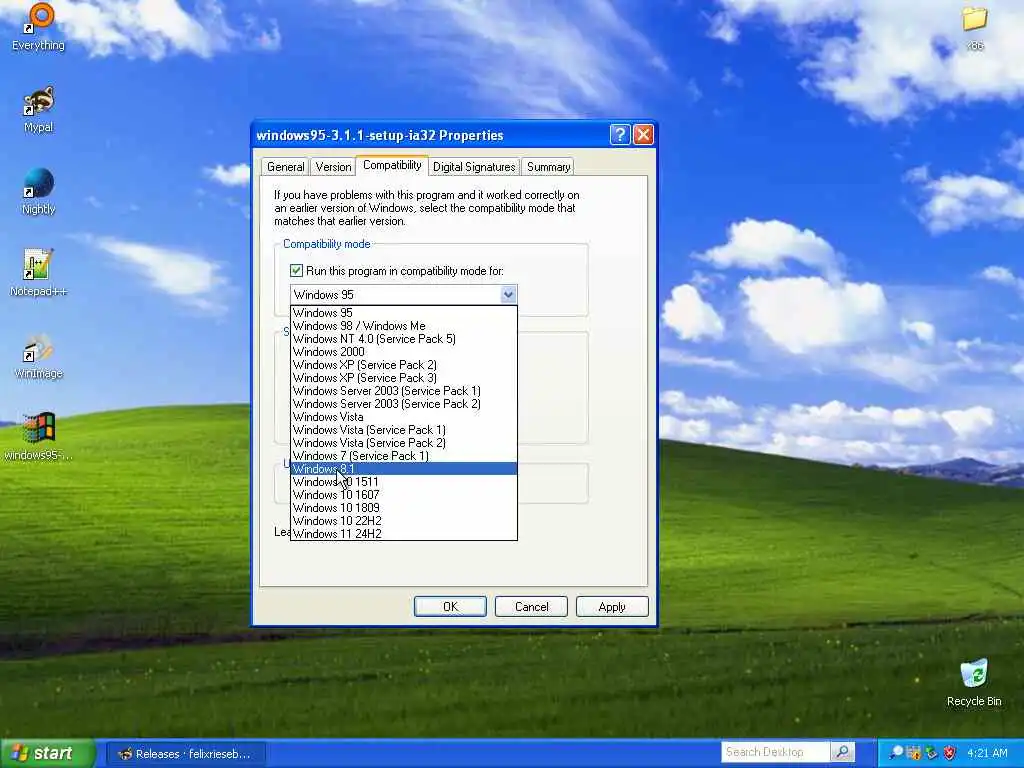Pick the Windows 10 22H2 entry

click(404, 521)
